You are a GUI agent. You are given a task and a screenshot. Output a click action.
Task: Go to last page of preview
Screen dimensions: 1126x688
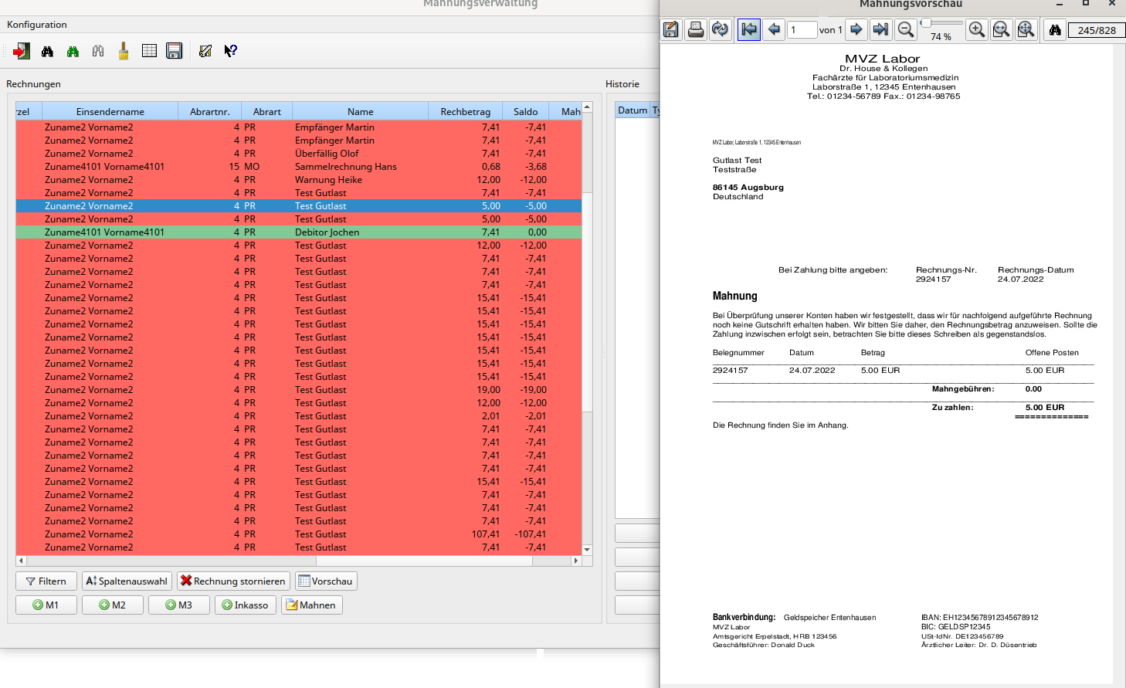pos(880,30)
